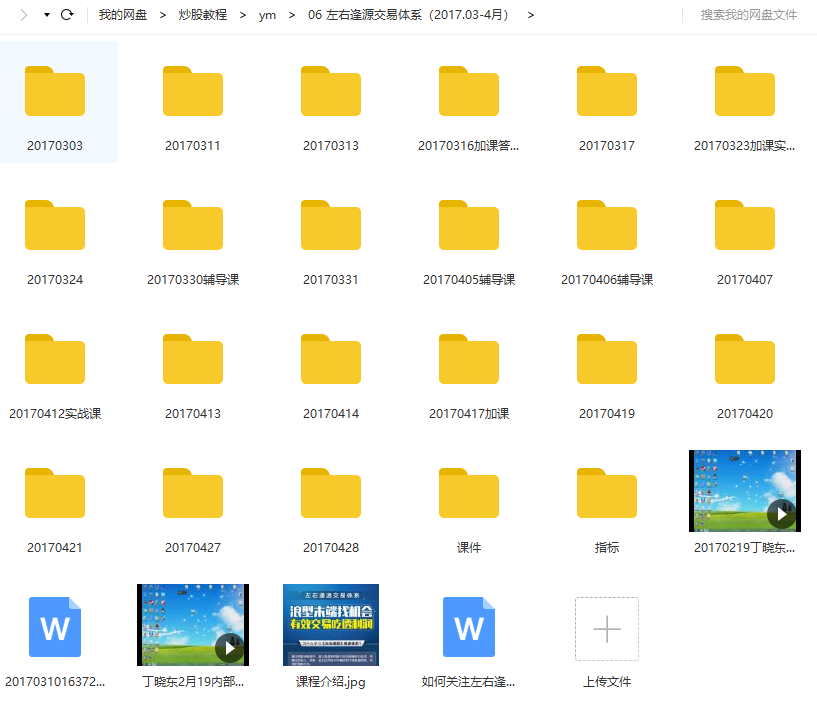Screen dimensions: 817x706
Task: Go to 我的网盘 in the breadcrumb
Action: coord(124,15)
